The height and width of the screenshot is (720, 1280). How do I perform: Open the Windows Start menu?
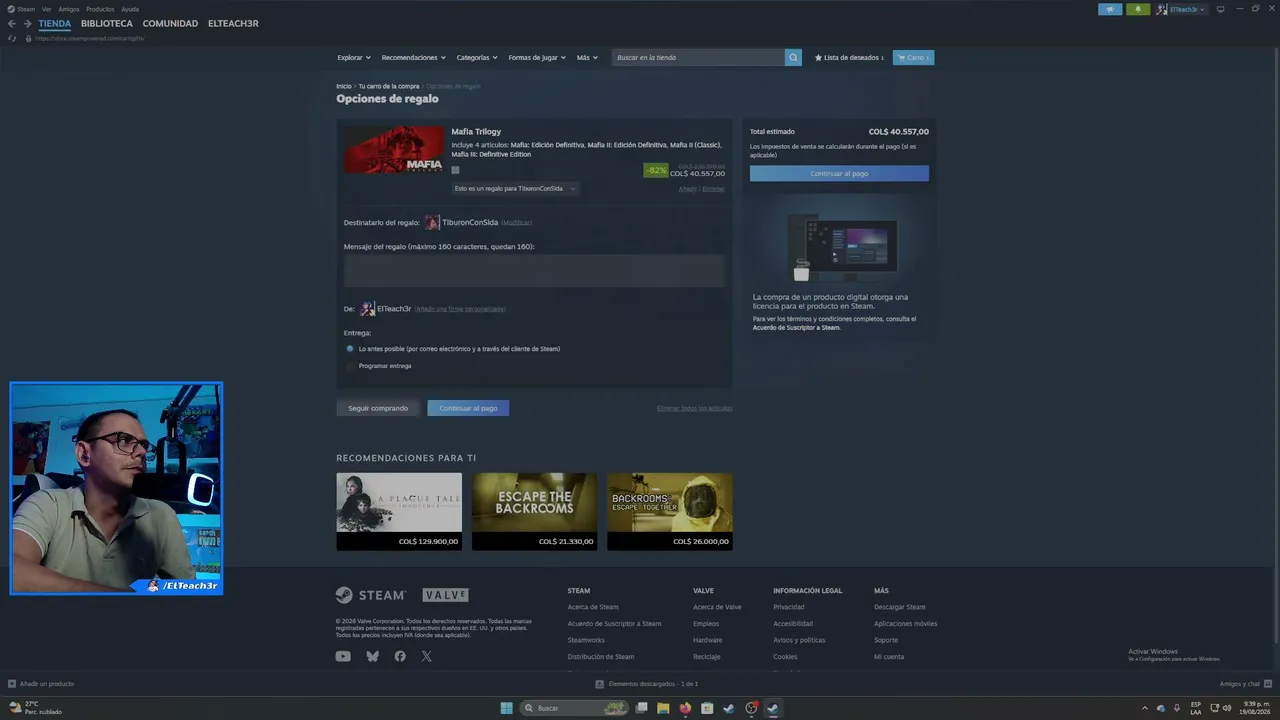pyautogui.click(x=507, y=708)
